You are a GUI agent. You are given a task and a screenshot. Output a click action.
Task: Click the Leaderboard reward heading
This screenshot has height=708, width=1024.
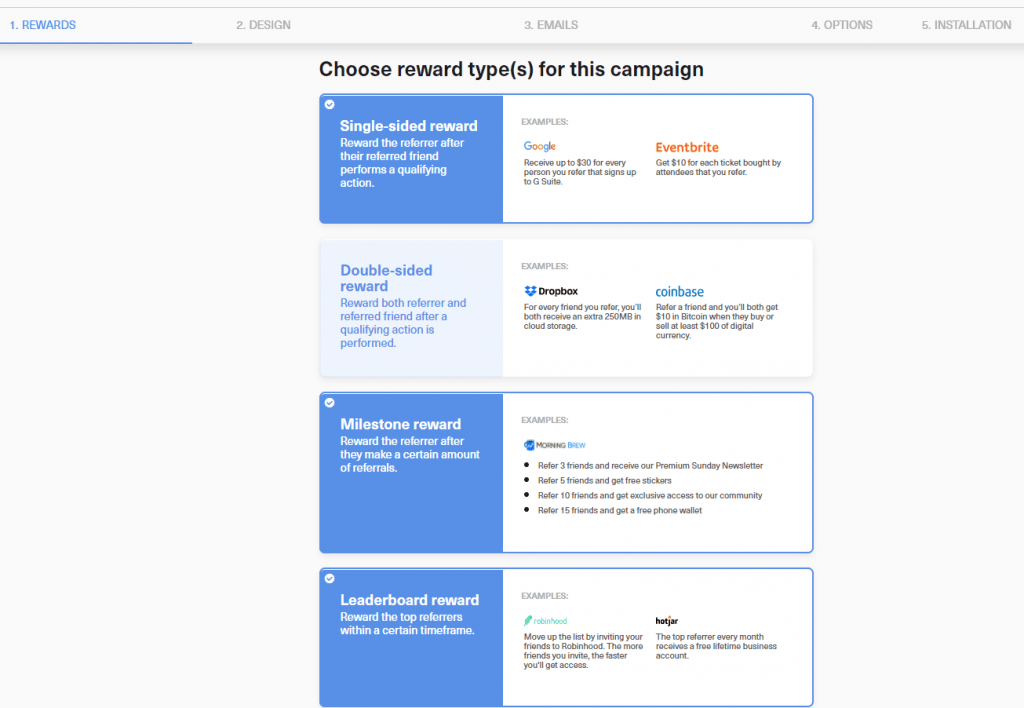click(x=409, y=600)
